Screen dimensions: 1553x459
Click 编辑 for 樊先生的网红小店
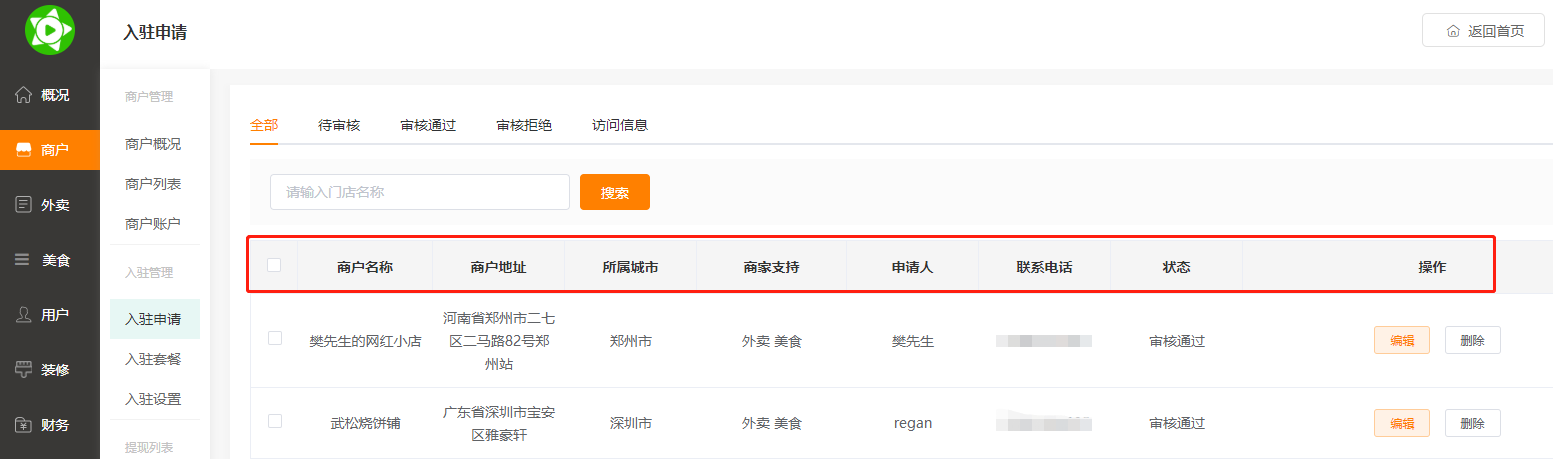[1402, 340]
